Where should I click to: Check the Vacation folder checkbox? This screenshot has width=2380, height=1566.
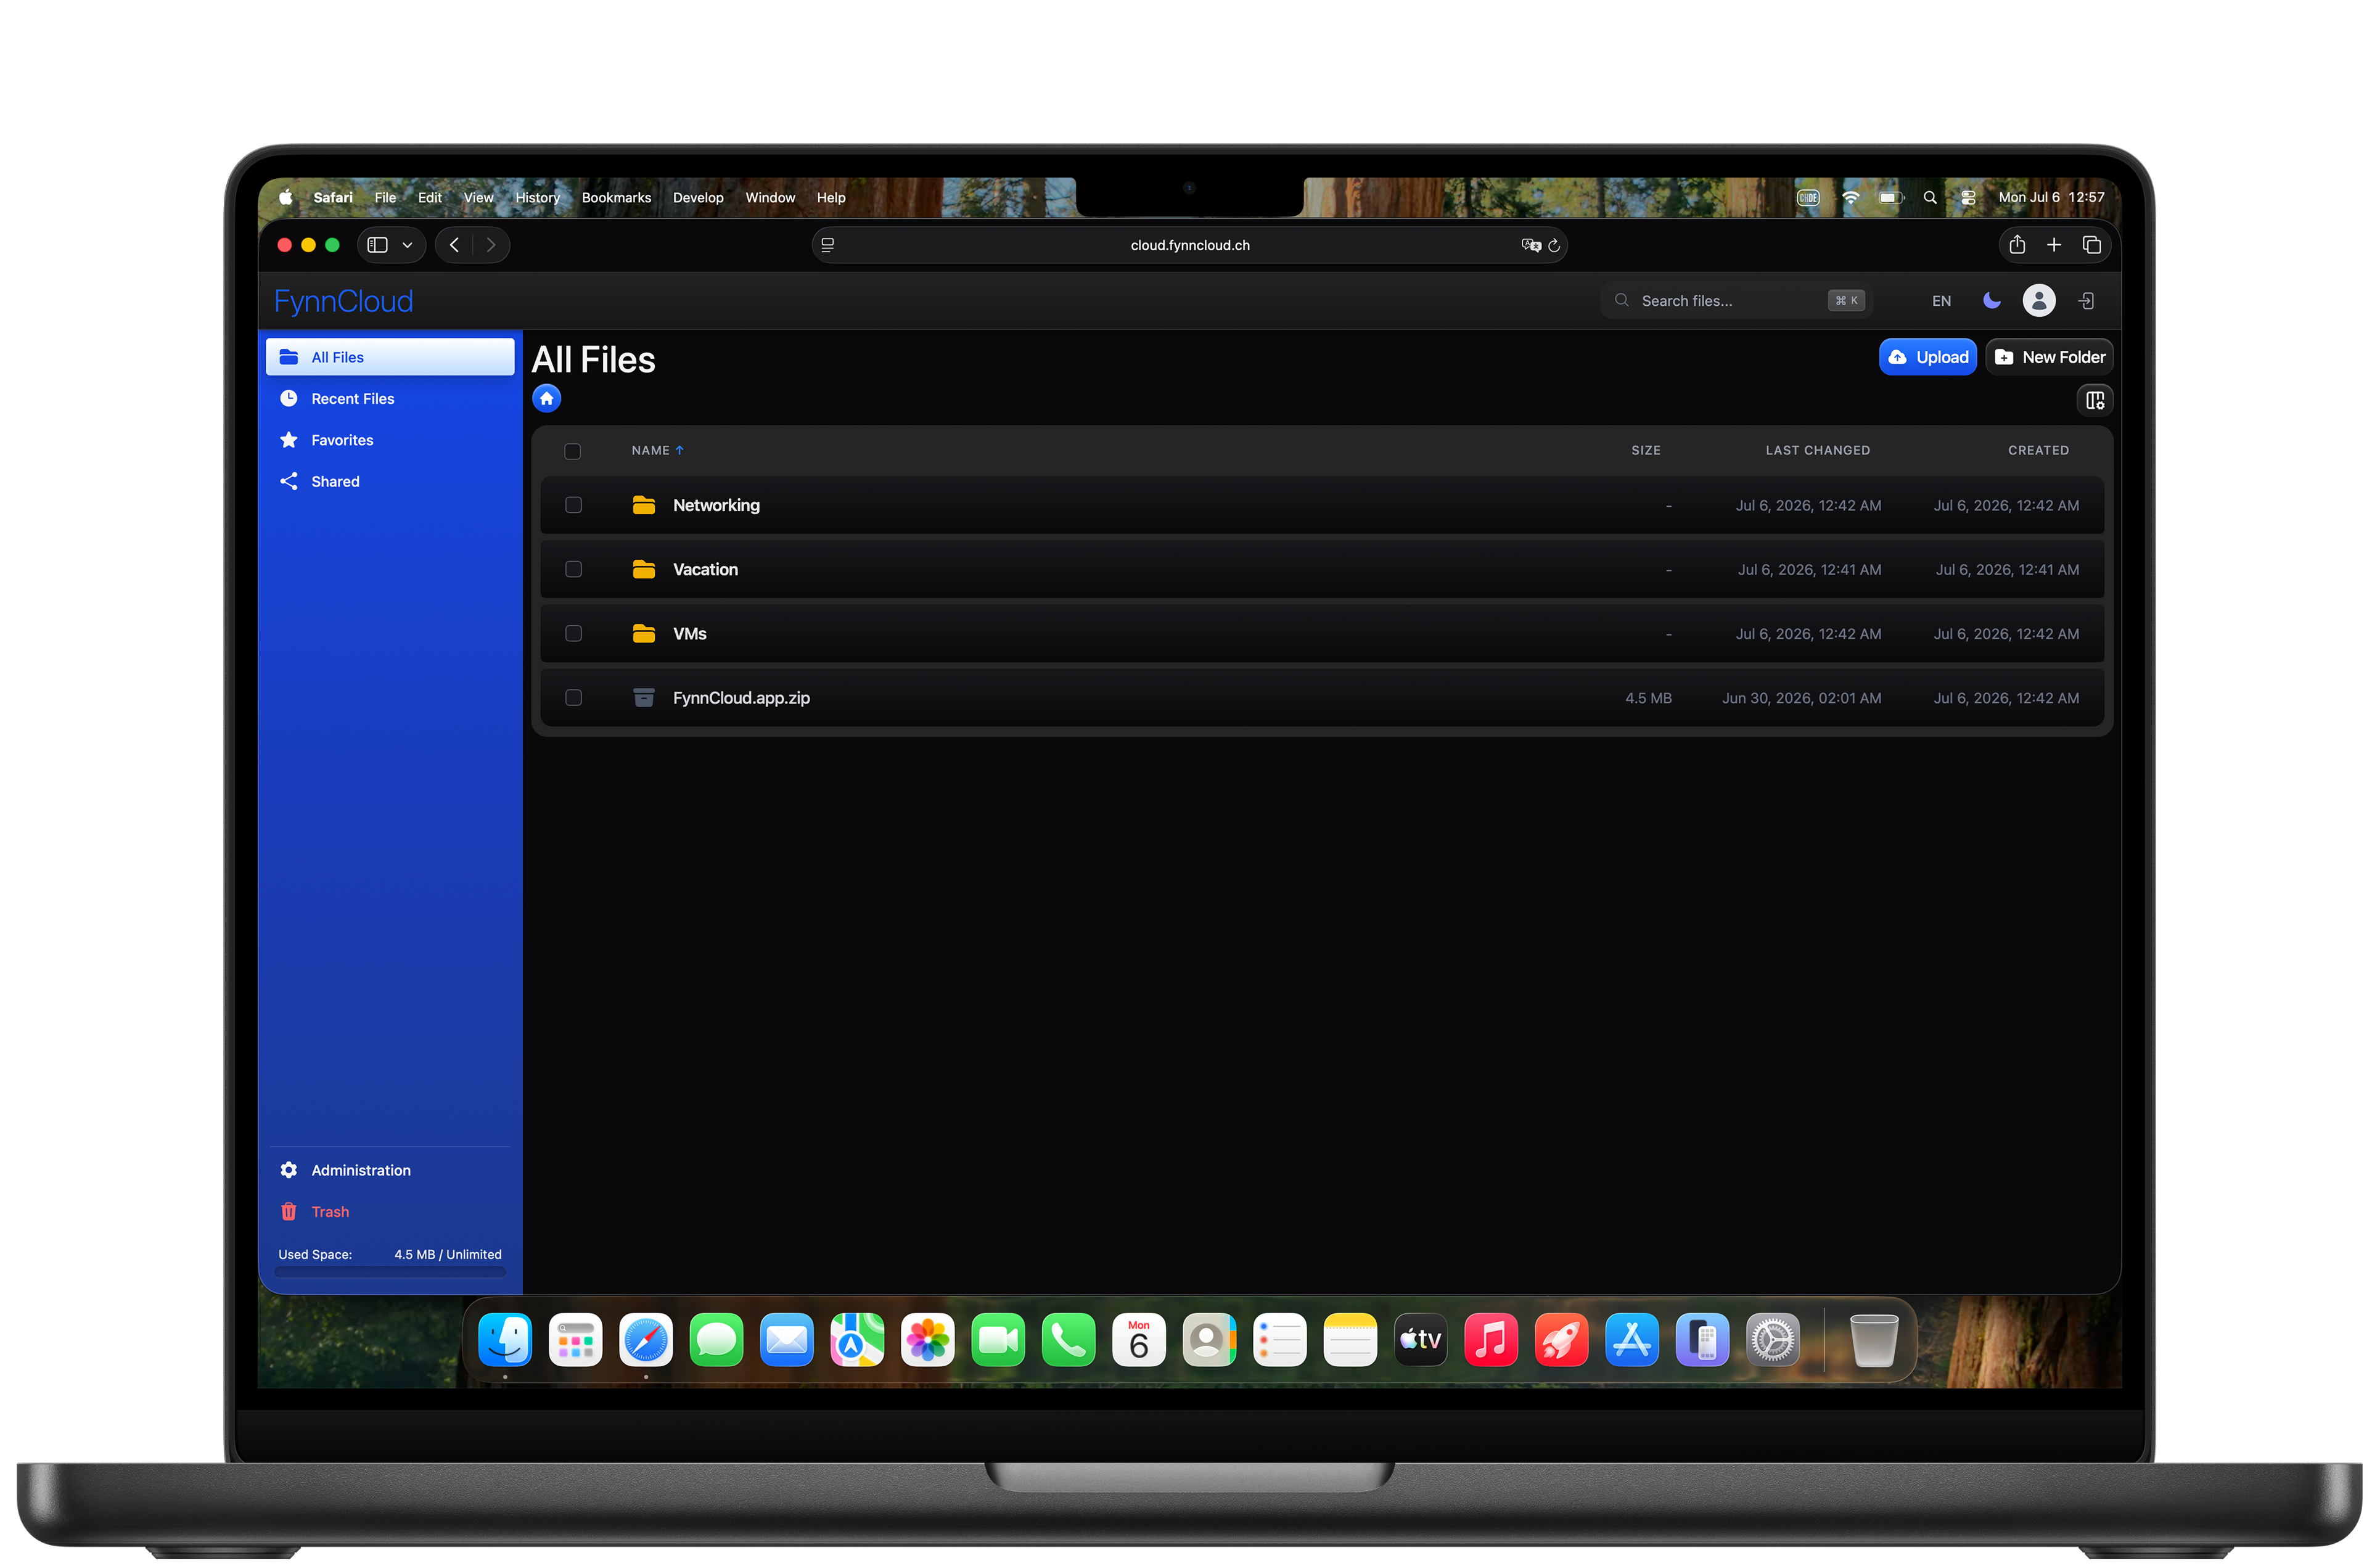pyautogui.click(x=573, y=569)
